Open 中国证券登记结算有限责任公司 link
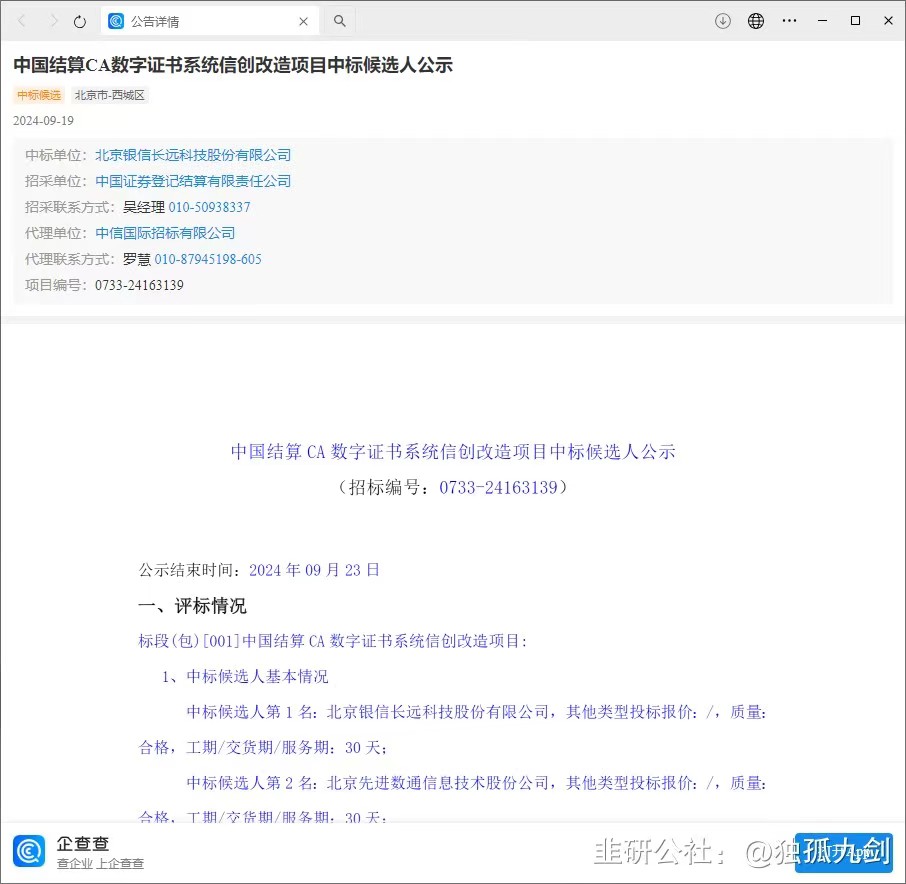This screenshot has width=906, height=884. click(193, 181)
